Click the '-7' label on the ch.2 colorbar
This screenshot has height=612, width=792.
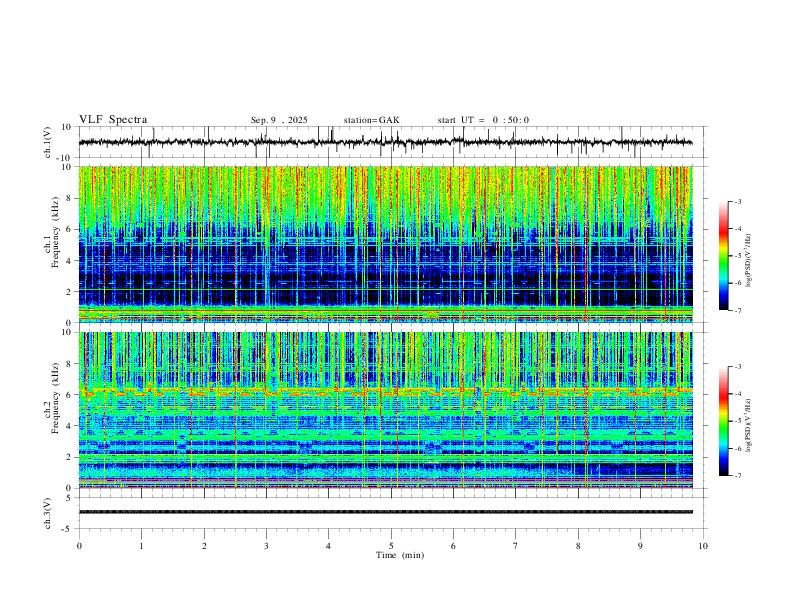[737, 475]
